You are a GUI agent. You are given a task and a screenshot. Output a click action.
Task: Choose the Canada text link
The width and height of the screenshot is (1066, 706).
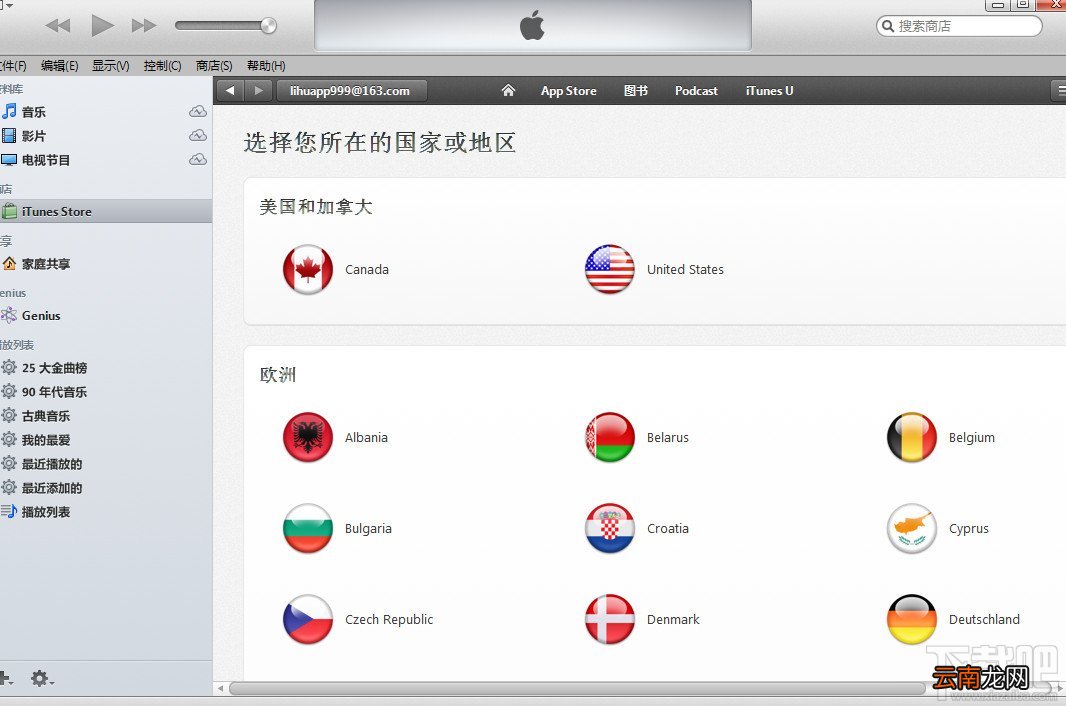(x=367, y=269)
